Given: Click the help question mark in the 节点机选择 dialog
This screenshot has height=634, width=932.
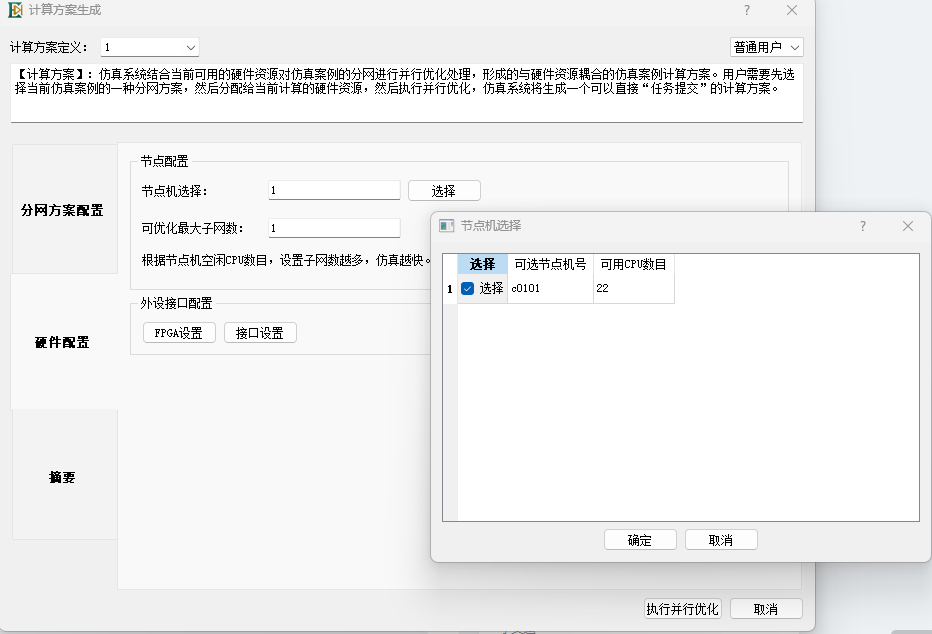Looking at the screenshot, I should (x=863, y=226).
